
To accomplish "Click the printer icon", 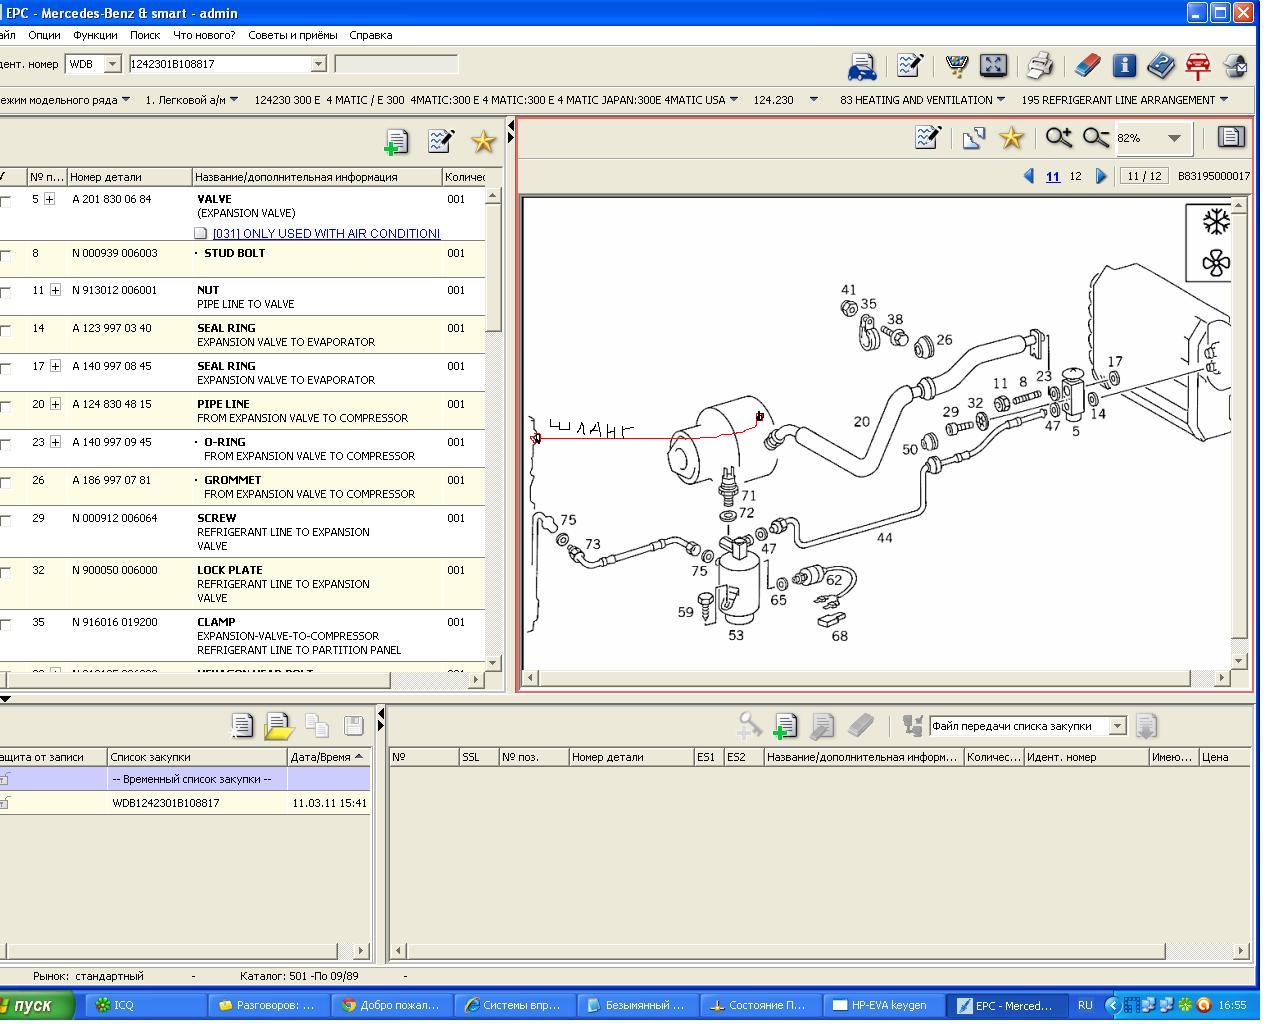I will pyautogui.click(x=1040, y=66).
